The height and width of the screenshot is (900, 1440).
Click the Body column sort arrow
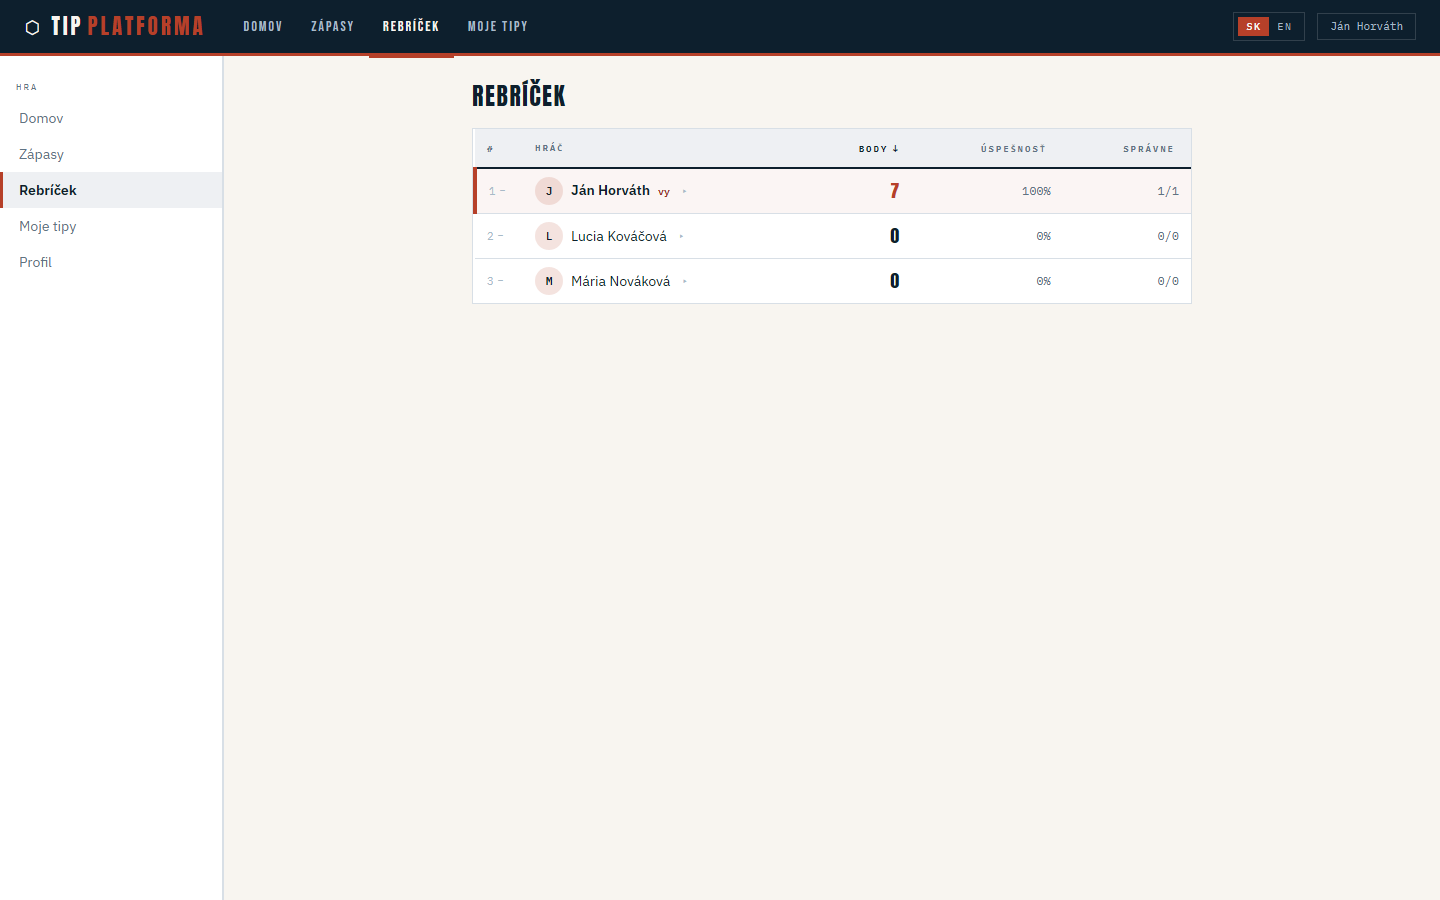click(895, 149)
